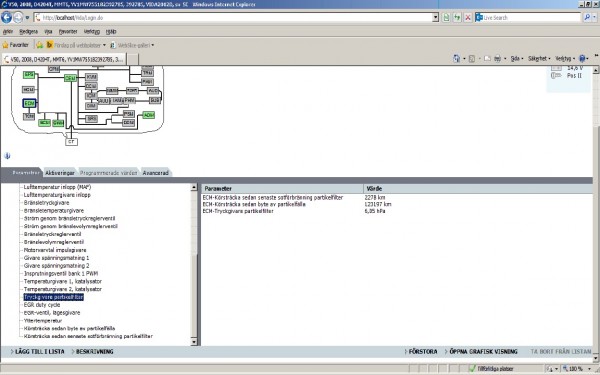
Task: Click the CT connector box in diagram
Action: [x=71, y=142]
